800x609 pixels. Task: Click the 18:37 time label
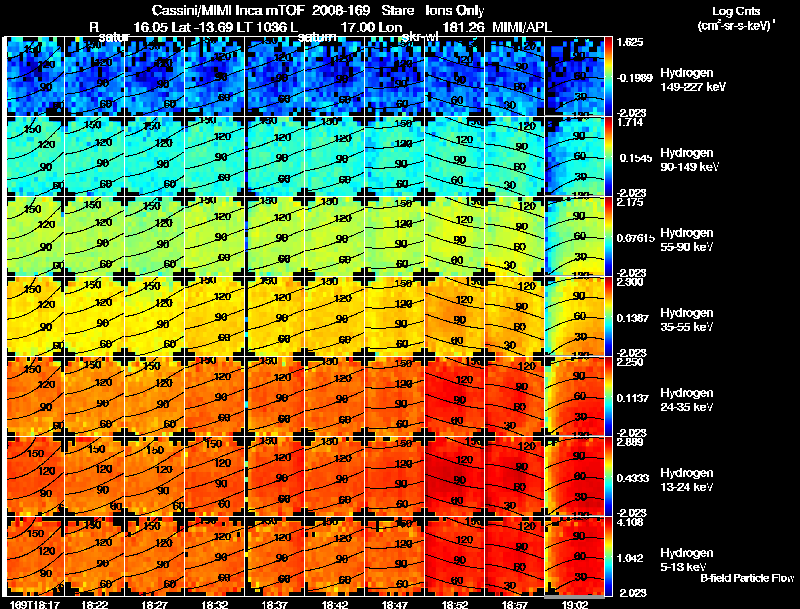tap(274, 604)
